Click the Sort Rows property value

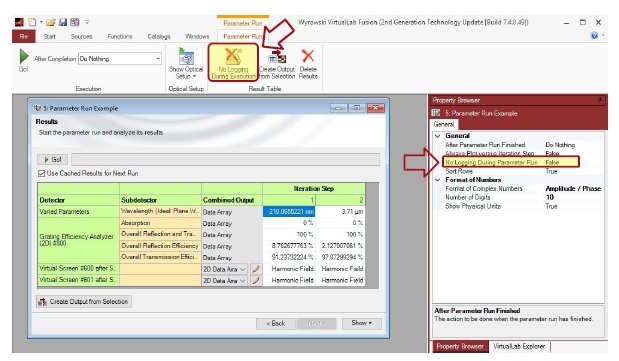click(551, 171)
